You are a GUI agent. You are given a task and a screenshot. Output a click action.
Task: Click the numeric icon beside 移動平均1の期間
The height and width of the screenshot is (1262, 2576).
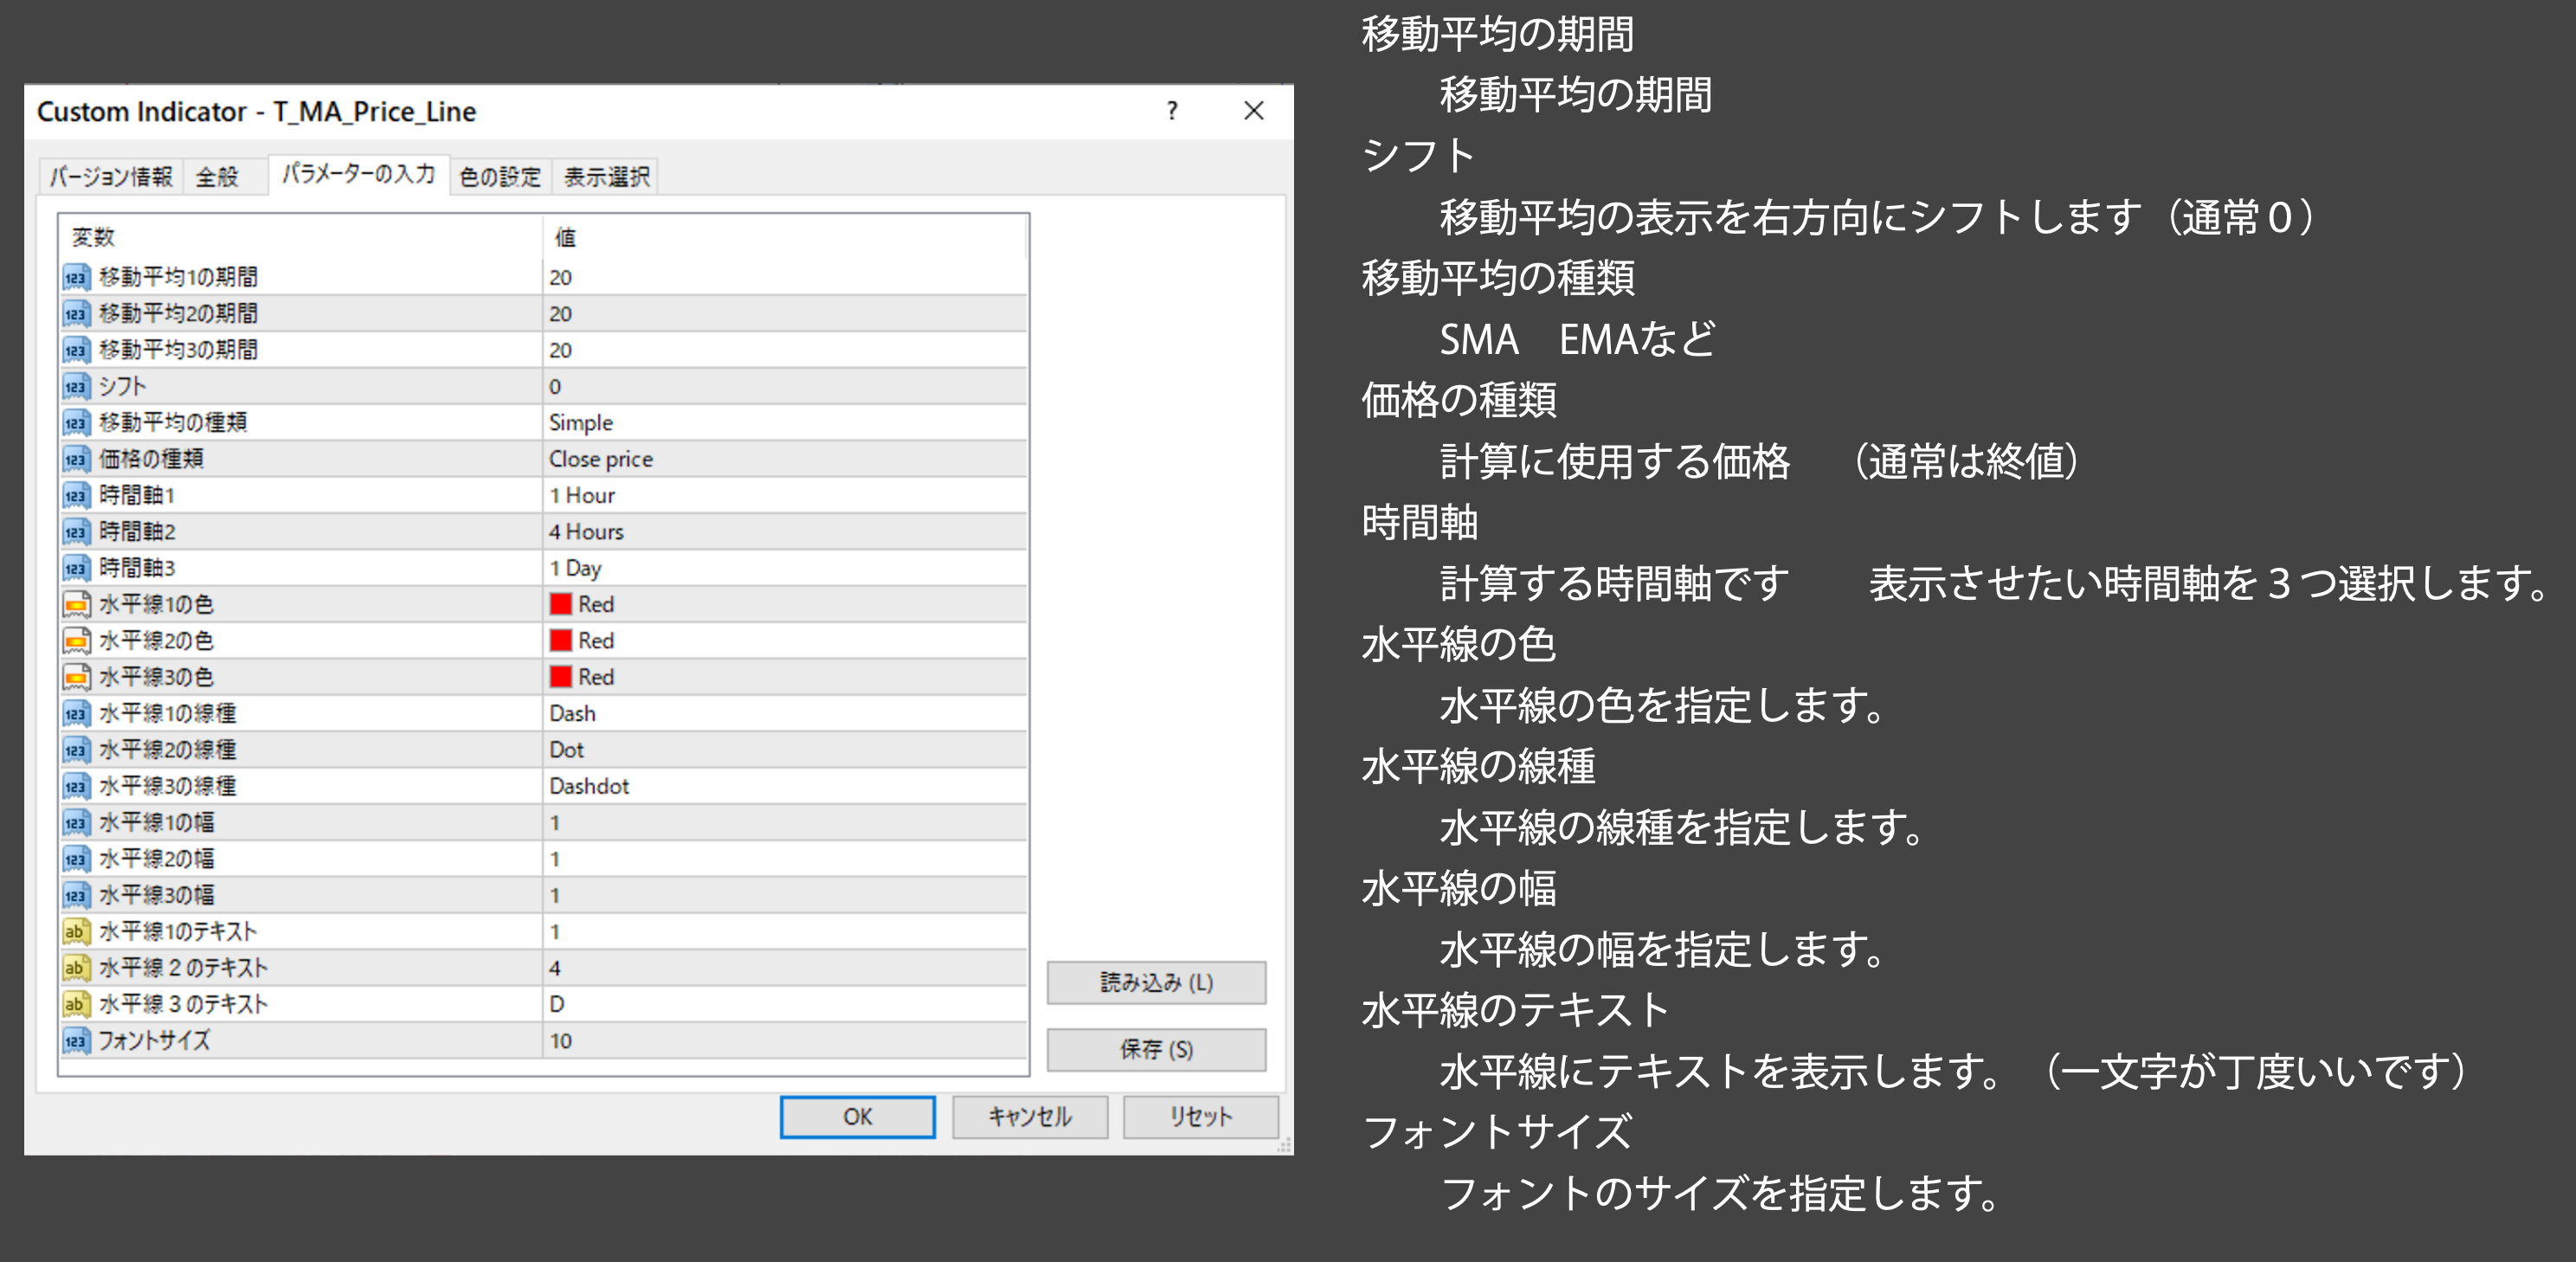click(x=76, y=277)
